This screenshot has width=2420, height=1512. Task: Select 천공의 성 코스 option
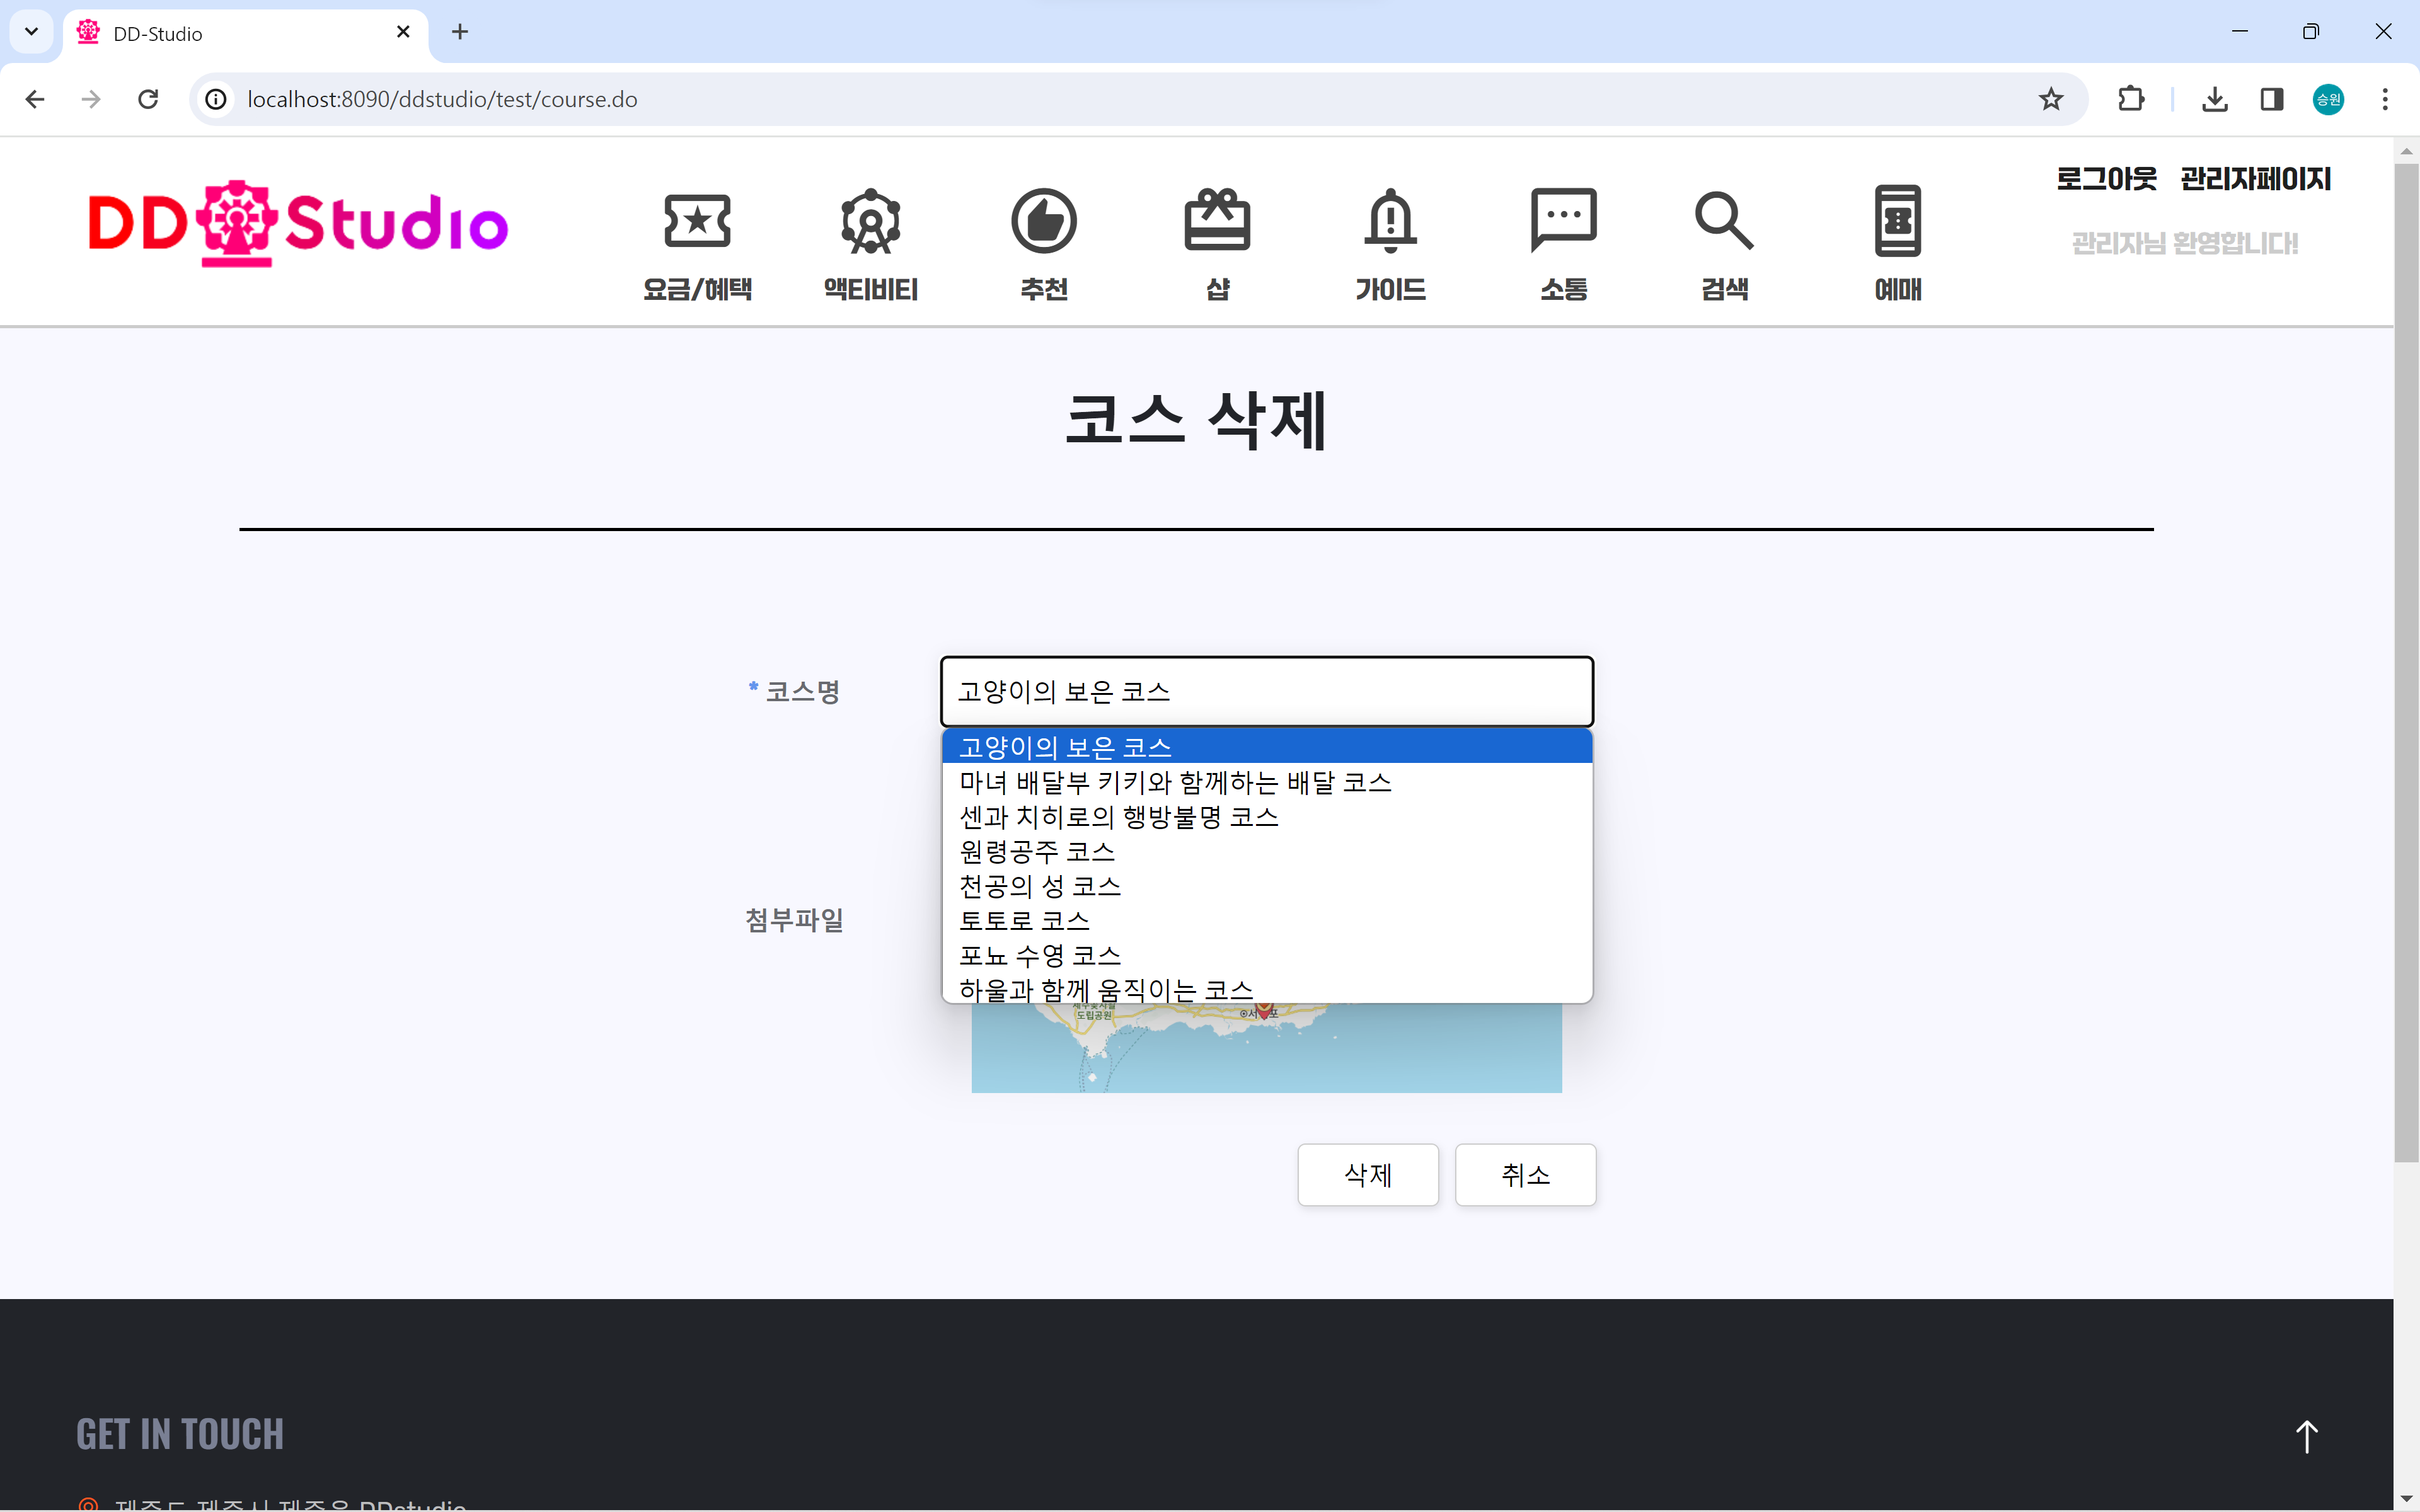pos(1267,886)
